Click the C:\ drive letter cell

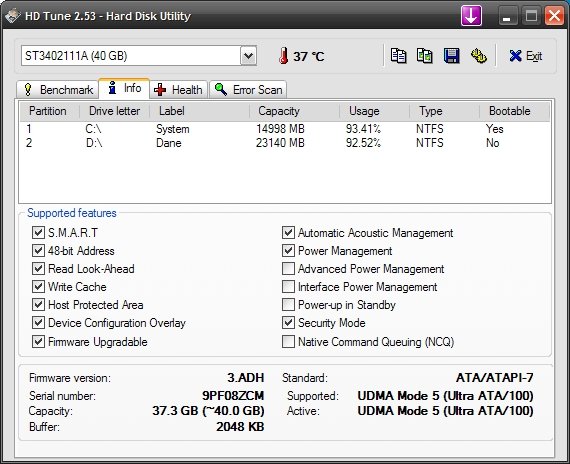[x=93, y=129]
